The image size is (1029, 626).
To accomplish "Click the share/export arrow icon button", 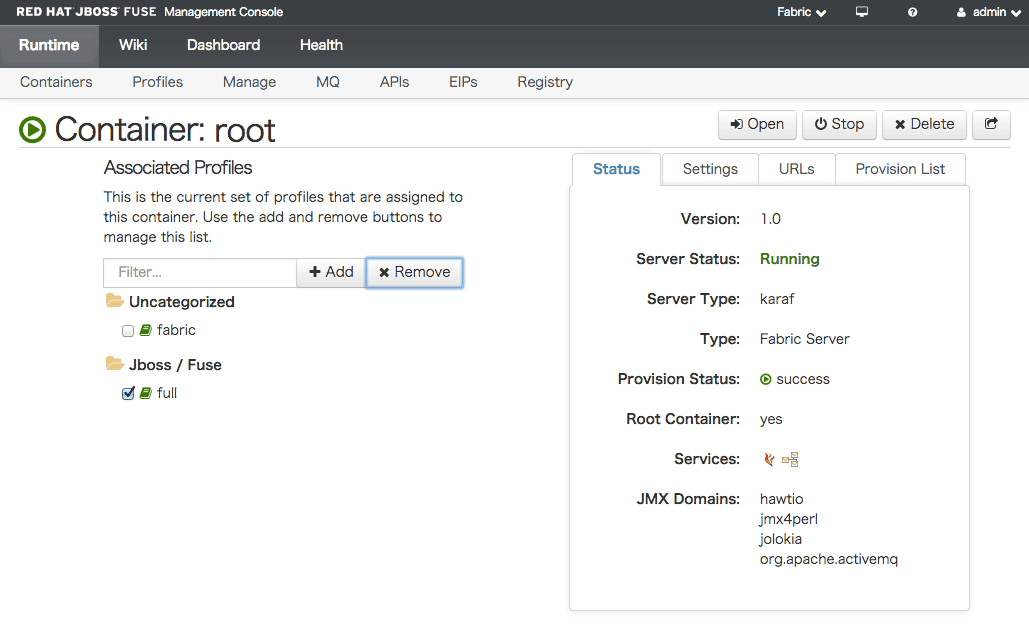I will tap(991, 124).
